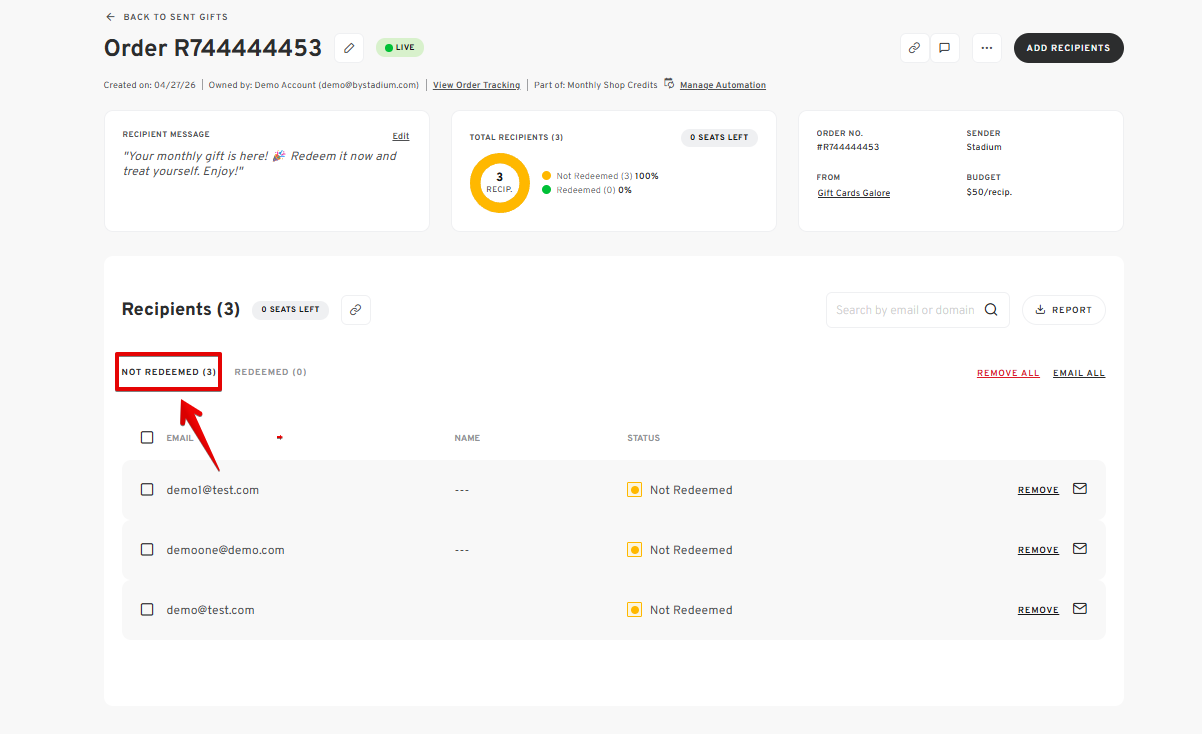The image size is (1202, 734).
Task: Tick the select-all checkbox in table header
Action: tap(147, 437)
